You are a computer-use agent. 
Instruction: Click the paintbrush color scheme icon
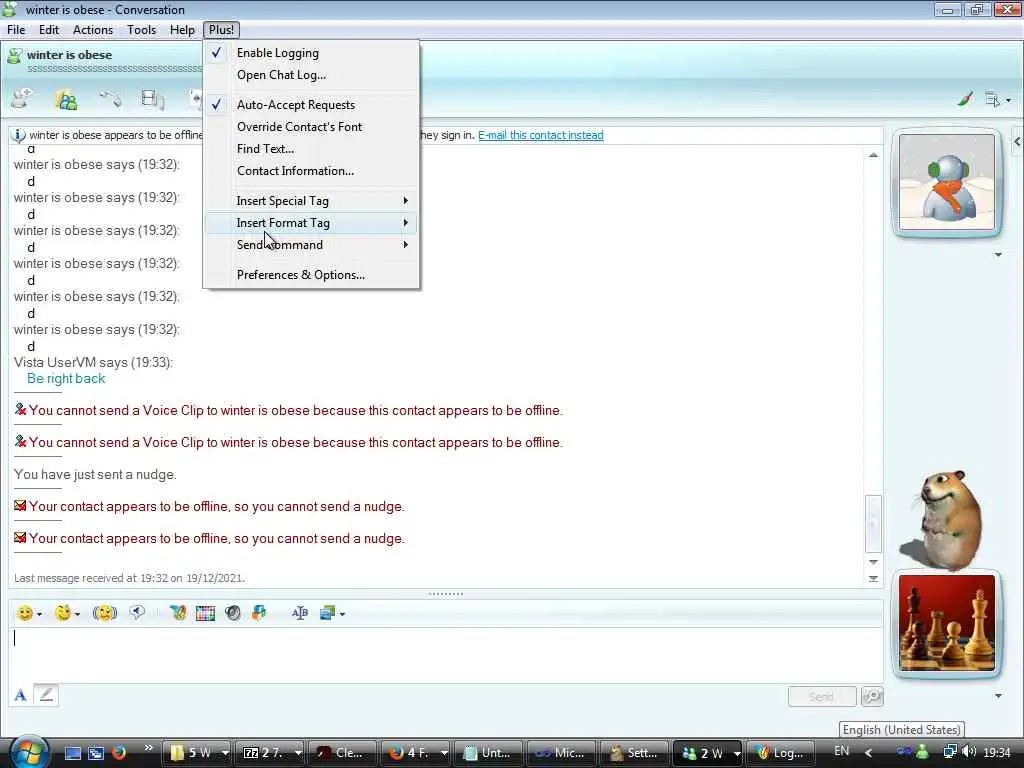pos(965,99)
